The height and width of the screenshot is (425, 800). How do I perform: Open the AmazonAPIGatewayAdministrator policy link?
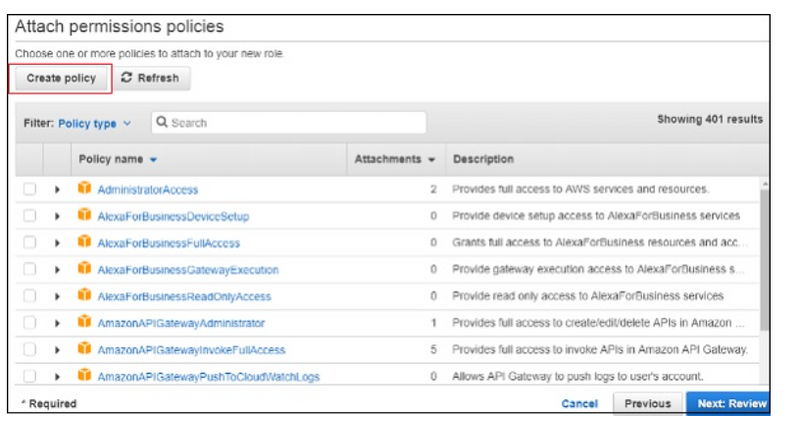click(x=181, y=323)
